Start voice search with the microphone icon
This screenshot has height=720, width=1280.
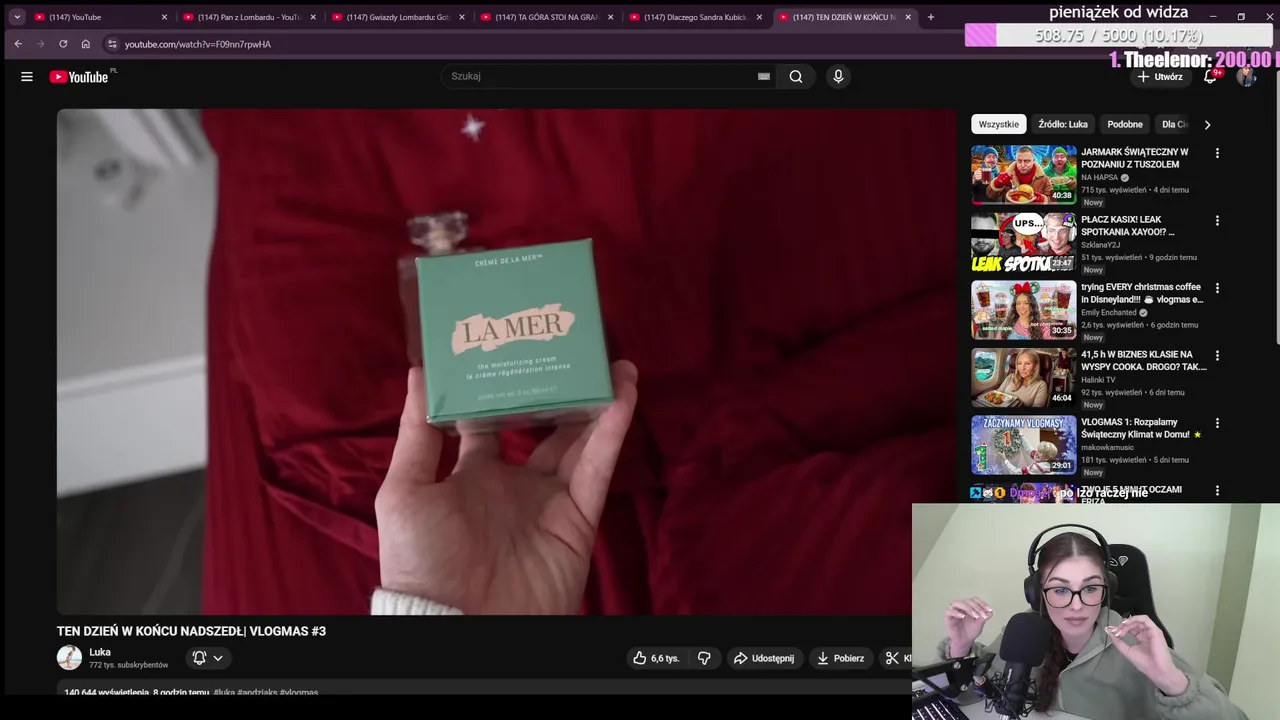(838, 76)
